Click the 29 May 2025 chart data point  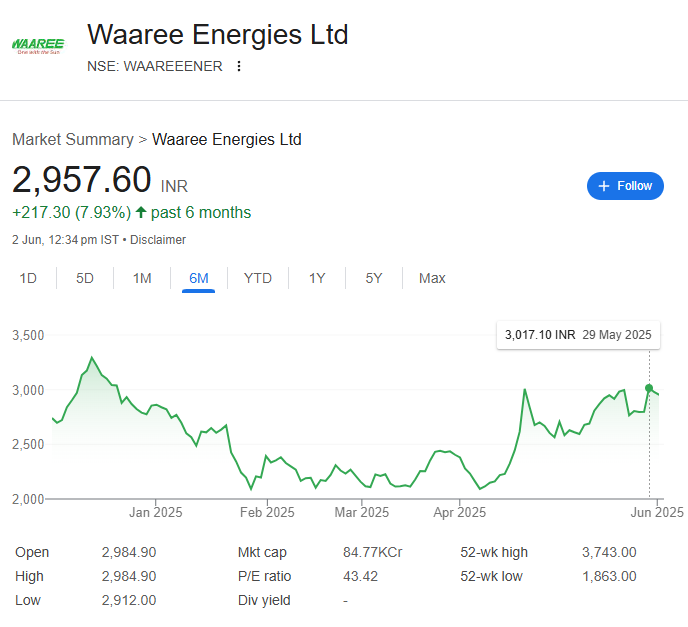tap(649, 388)
